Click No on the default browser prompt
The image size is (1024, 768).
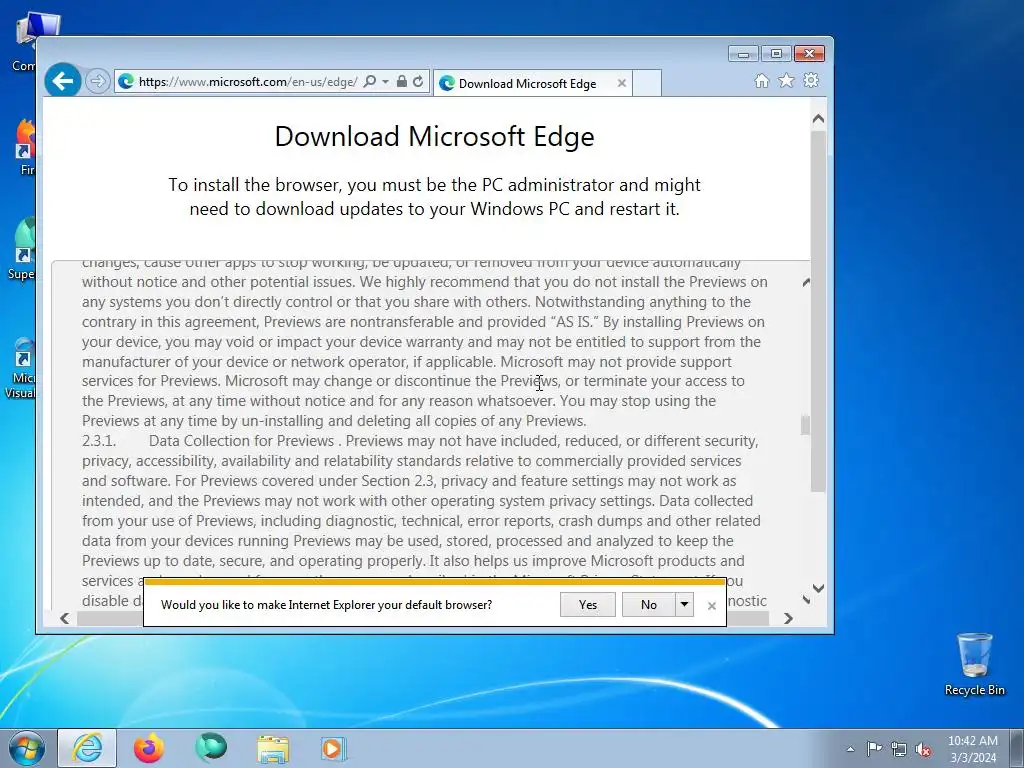[648, 605]
